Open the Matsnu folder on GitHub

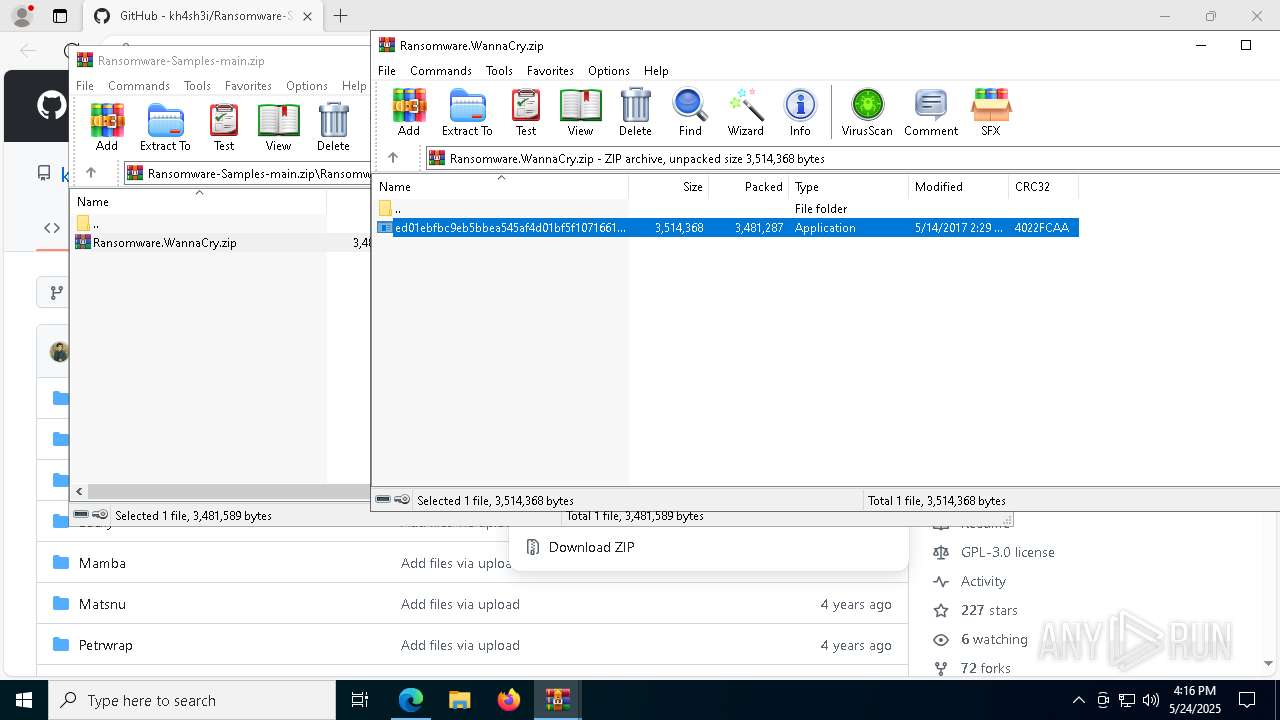coord(102,604)
